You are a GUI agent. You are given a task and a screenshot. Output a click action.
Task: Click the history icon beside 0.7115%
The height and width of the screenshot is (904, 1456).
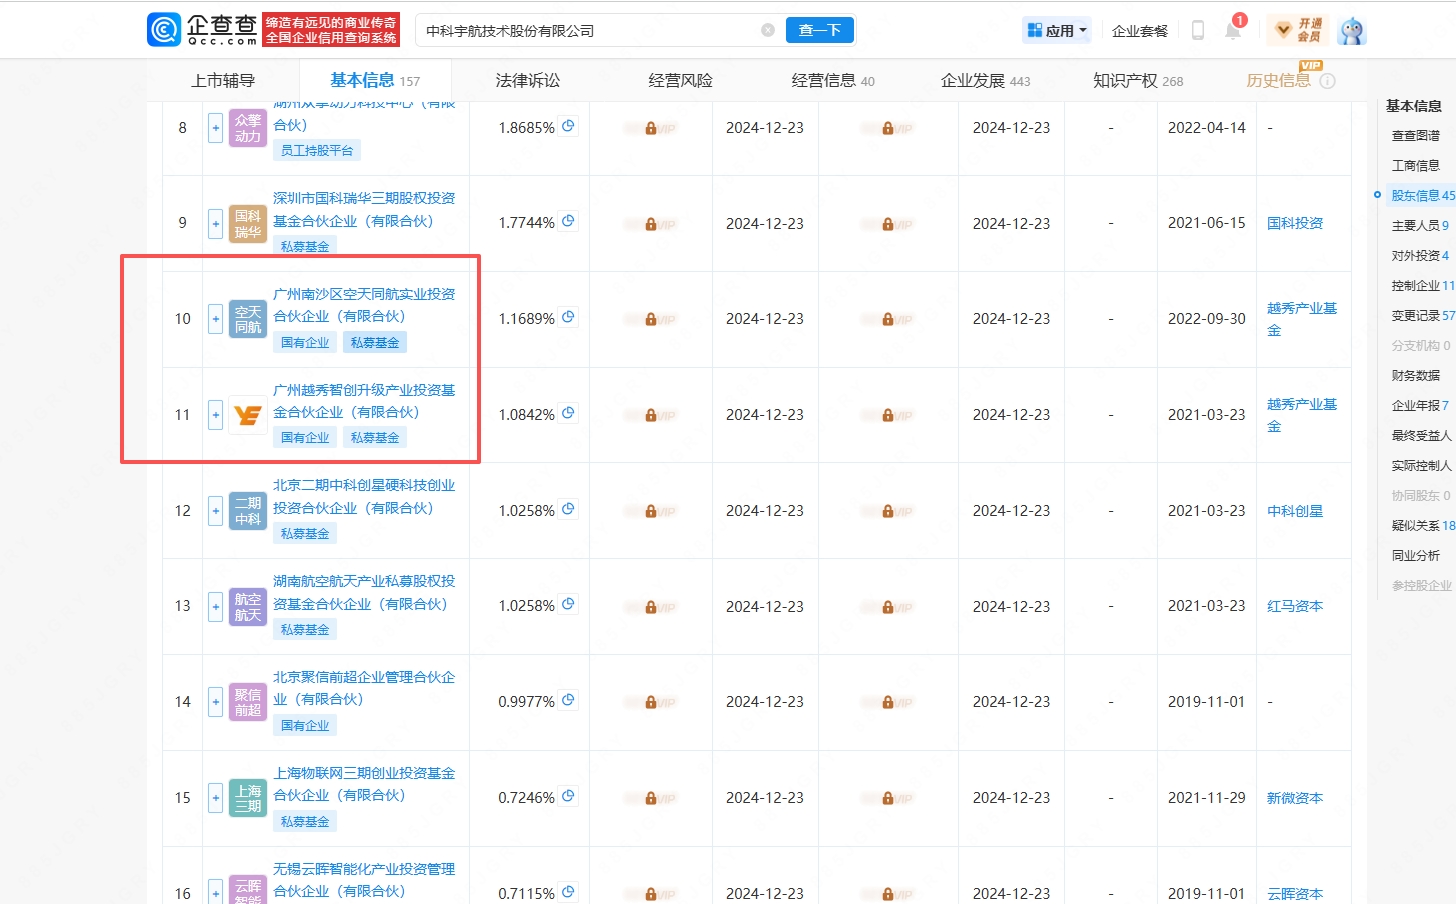click(568, 891)
